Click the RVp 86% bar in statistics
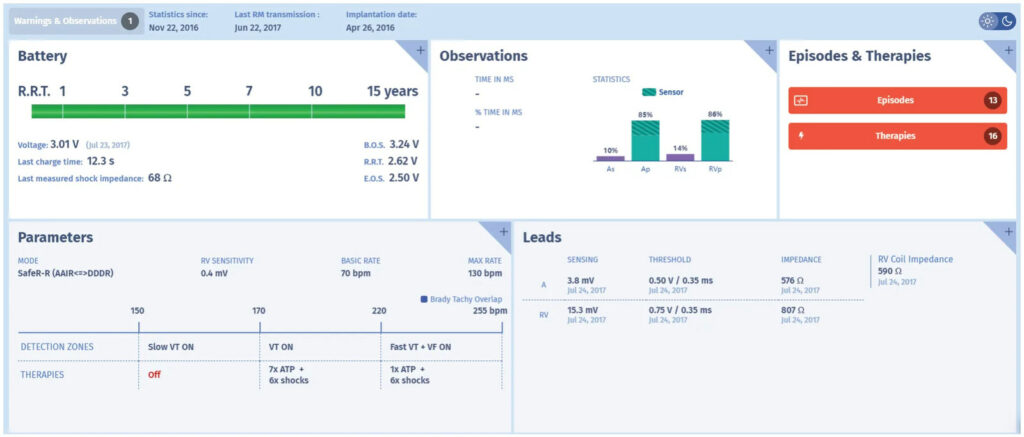 [x=714, y=140]
